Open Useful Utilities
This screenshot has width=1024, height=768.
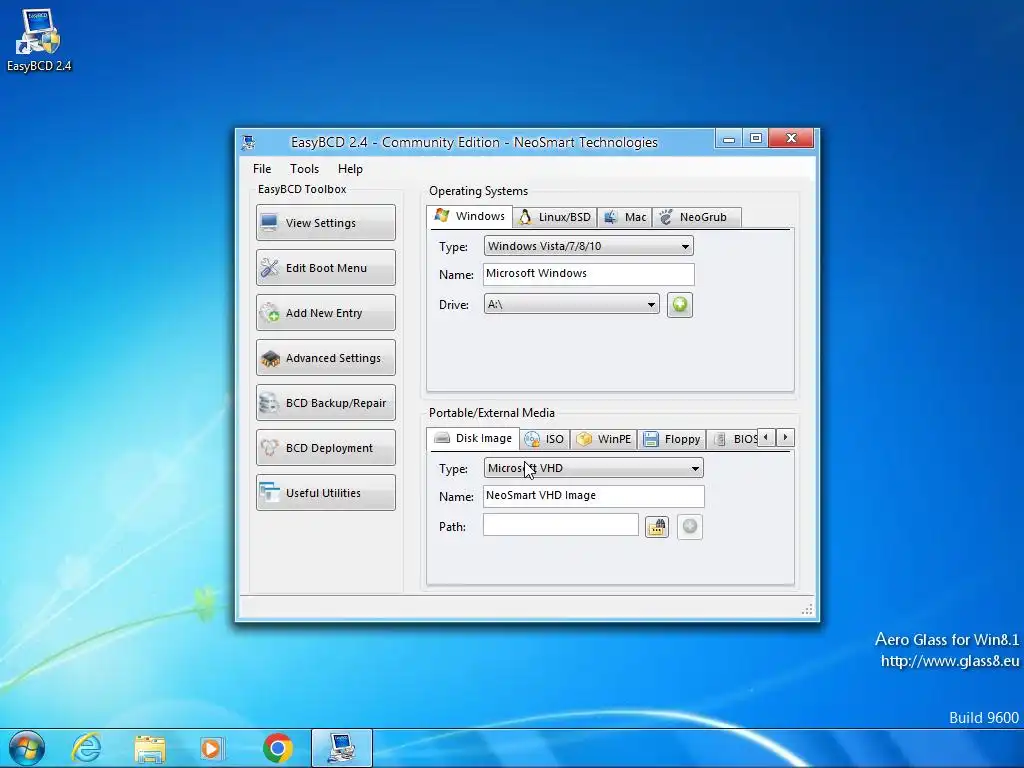(x=326, y=493)
